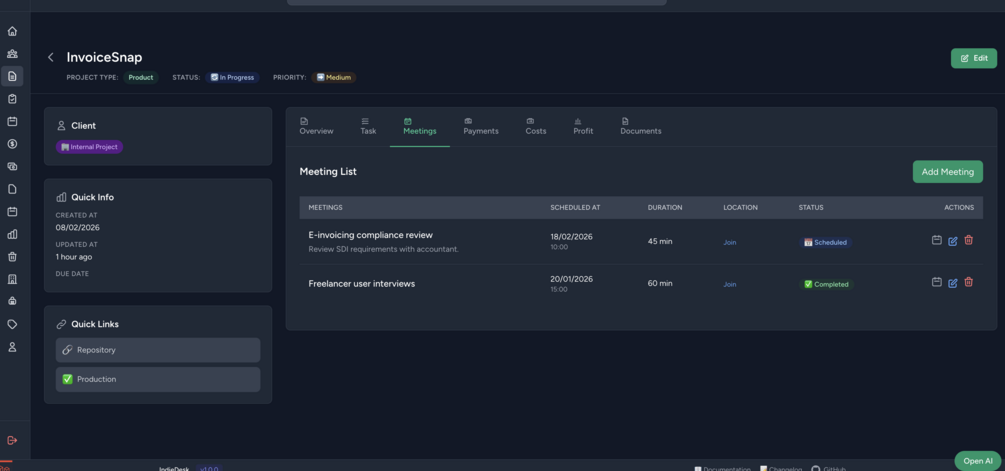Screen dimensions: 1005x471
Task: Open the building company sidebar icon
Action: (12, 279)
